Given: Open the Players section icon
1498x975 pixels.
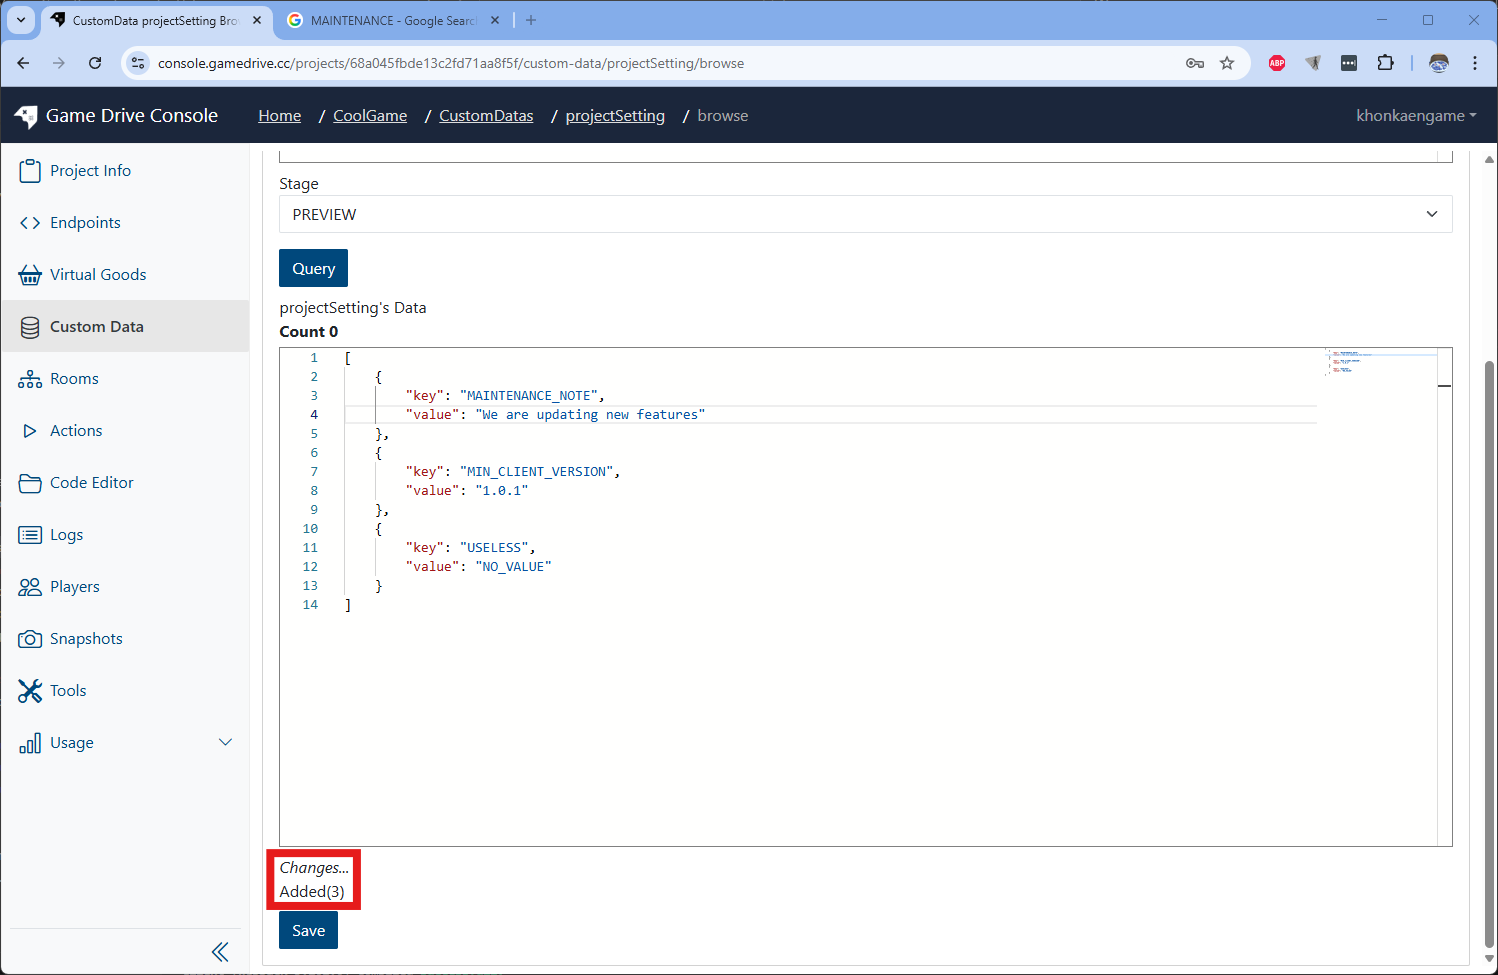Looking at the screenshot, I should [x=30, y=587].
